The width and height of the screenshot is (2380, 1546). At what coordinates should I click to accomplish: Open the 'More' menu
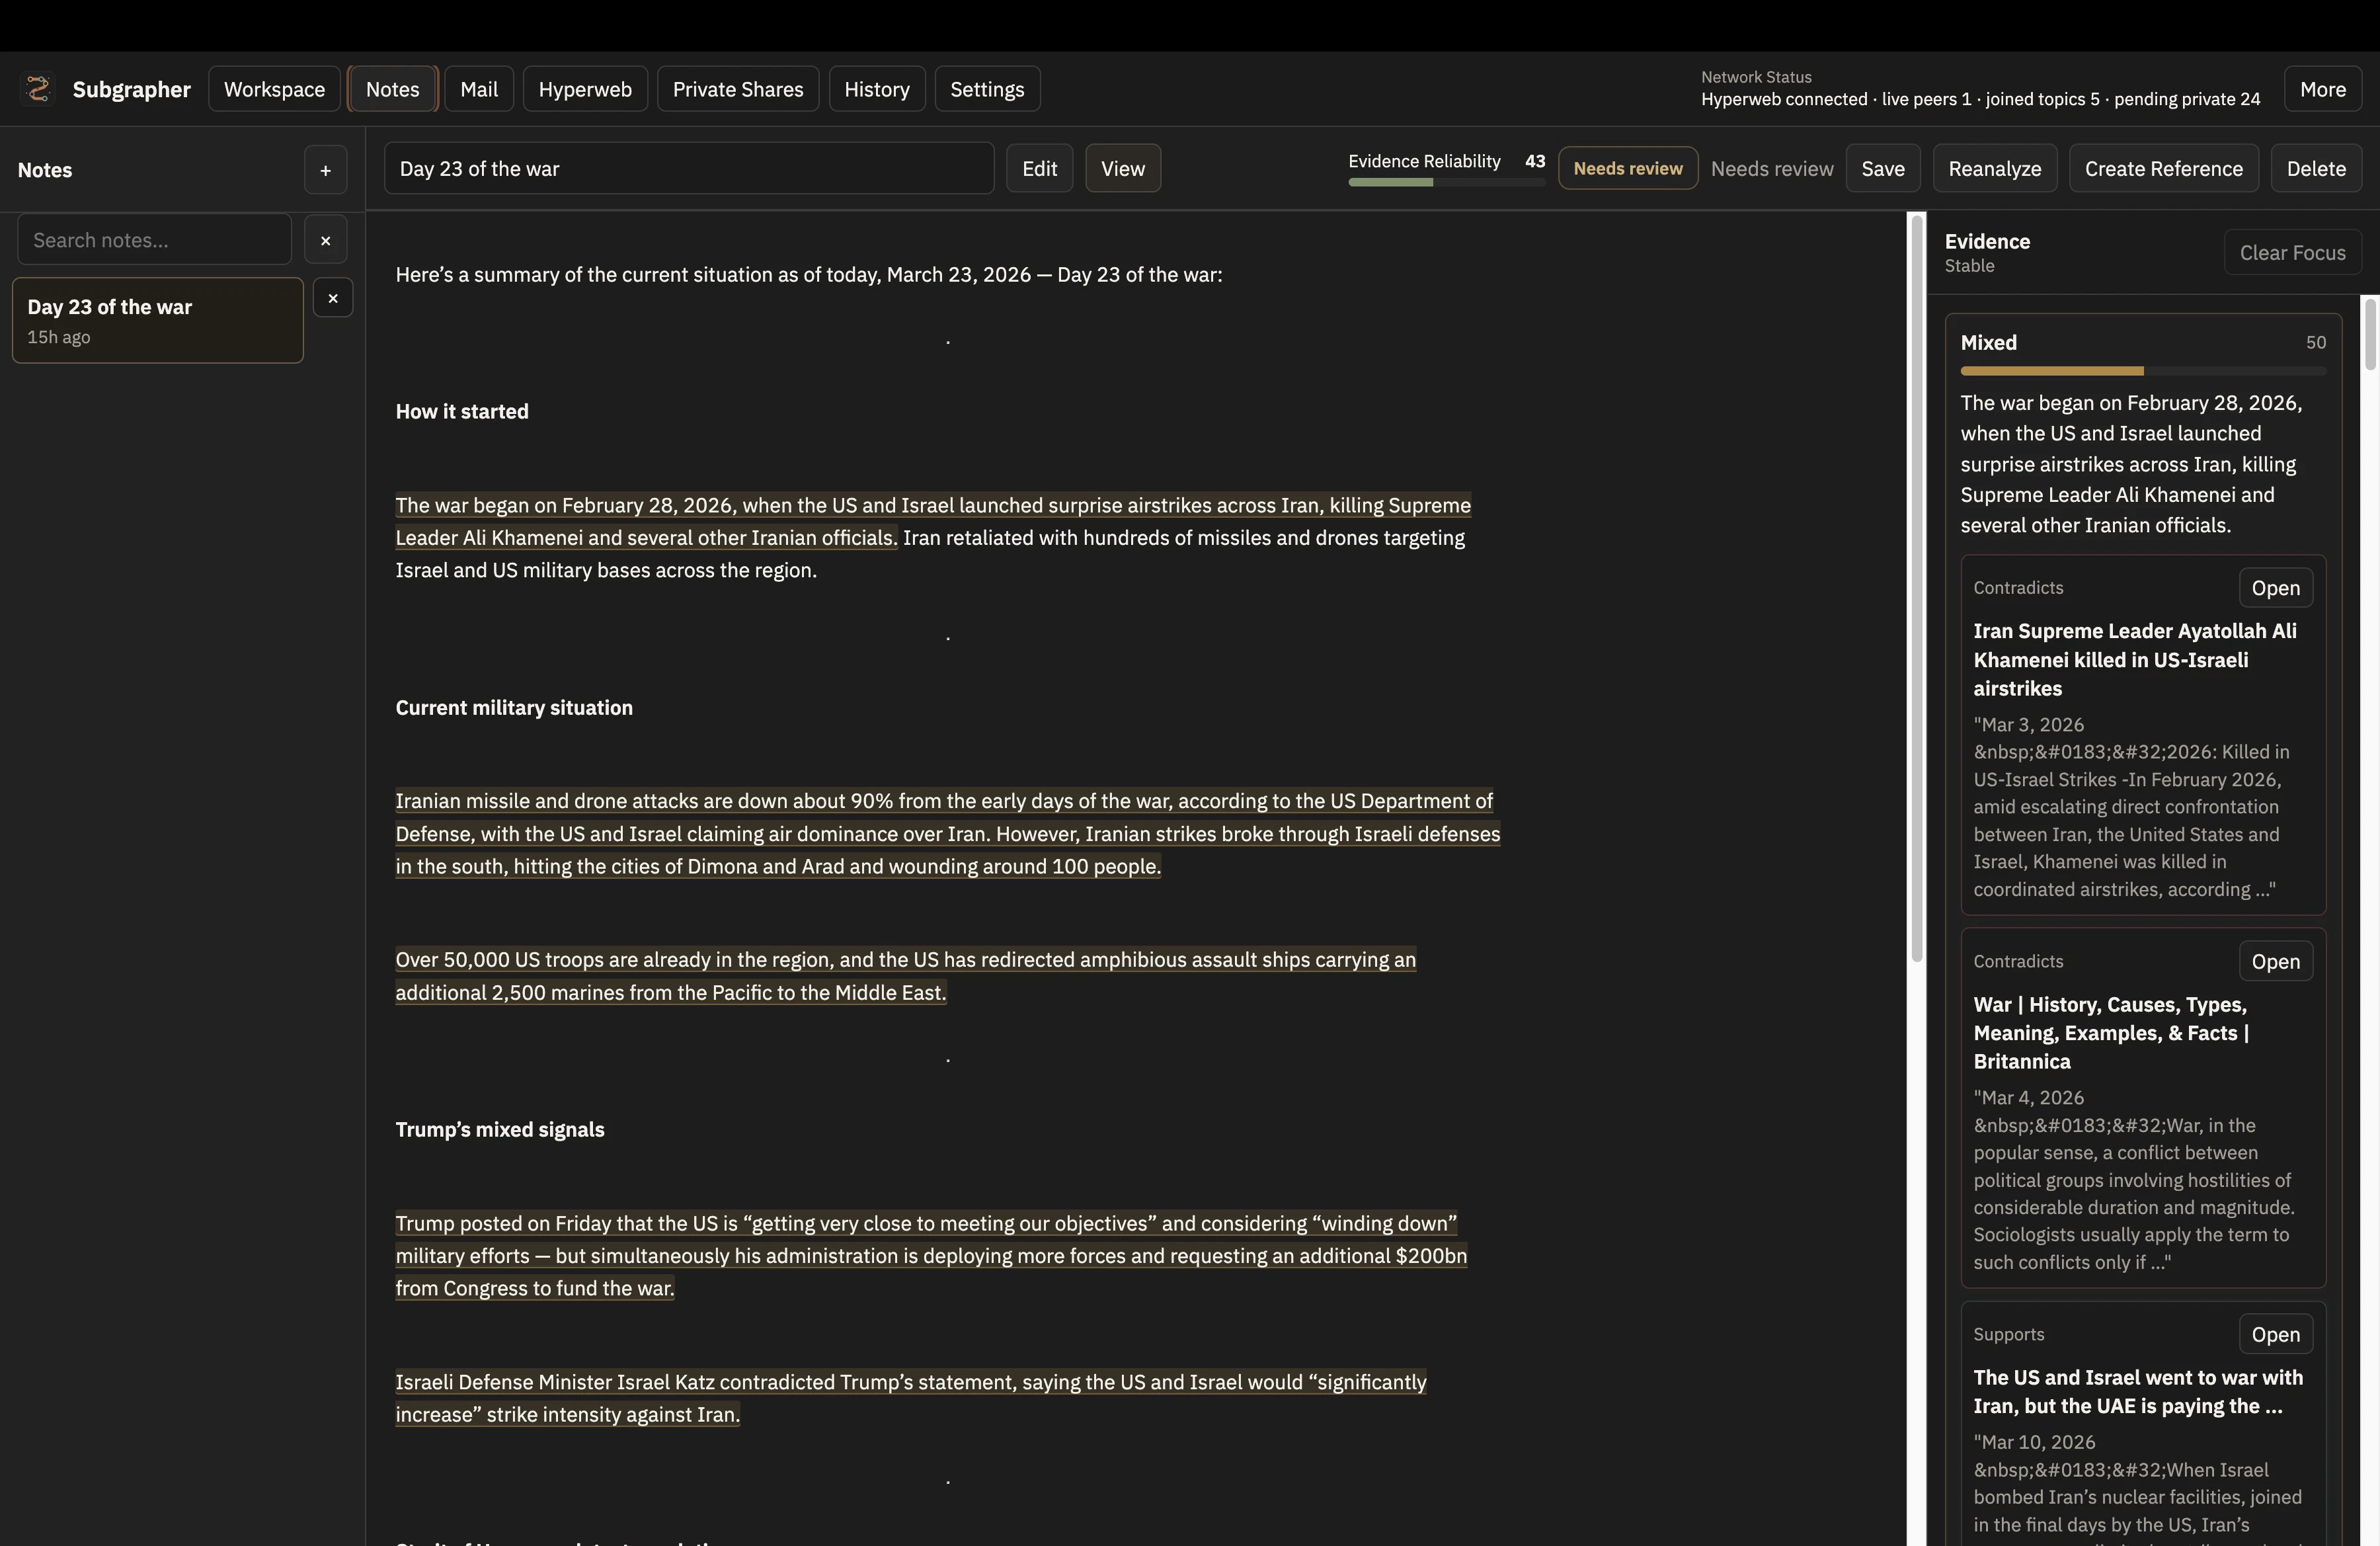click(x=2323, y=88)
